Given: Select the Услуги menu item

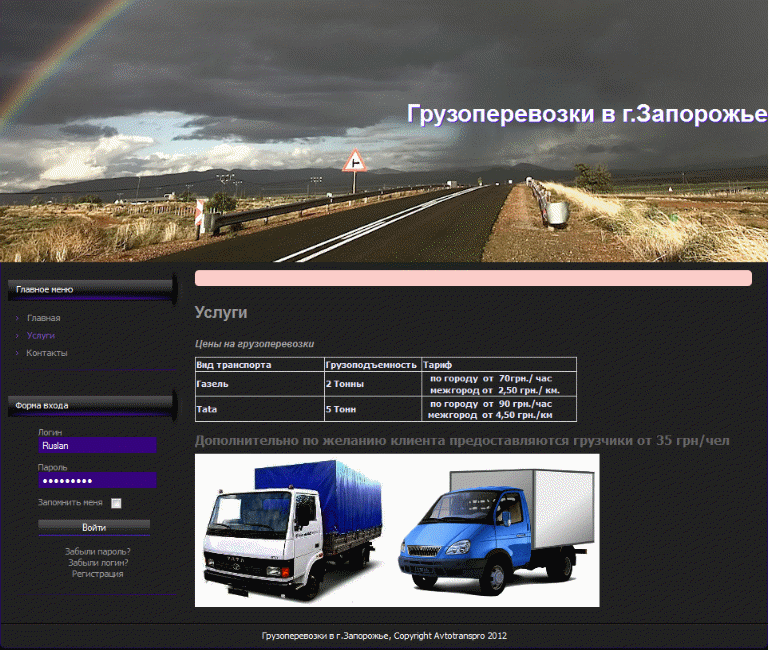Looking at the screenshot, I should coord(41,336).
